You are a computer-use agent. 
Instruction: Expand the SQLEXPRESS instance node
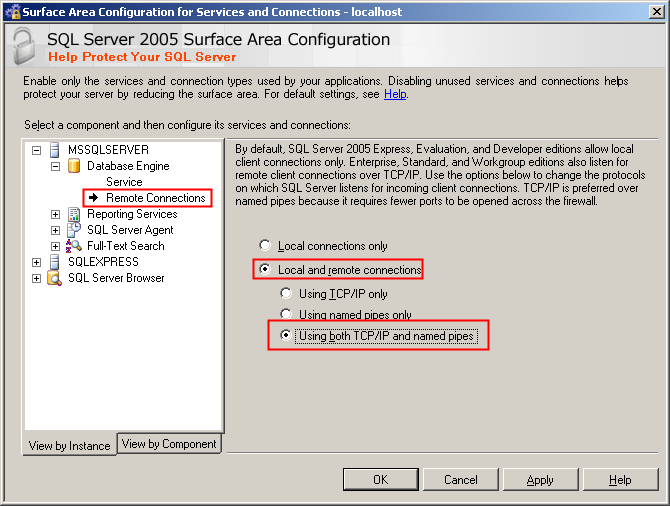[x=37, y=262]
